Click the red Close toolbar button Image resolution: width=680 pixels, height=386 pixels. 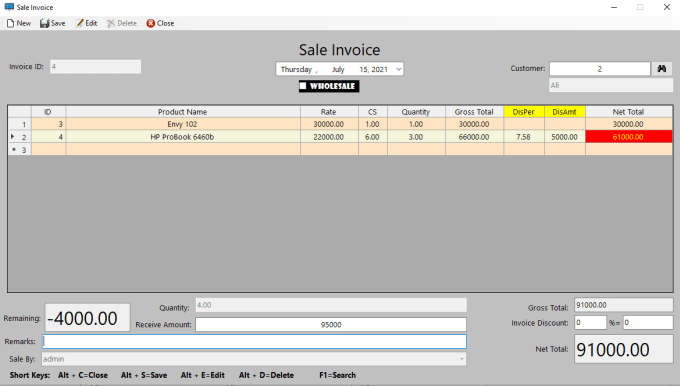point(160,23)
